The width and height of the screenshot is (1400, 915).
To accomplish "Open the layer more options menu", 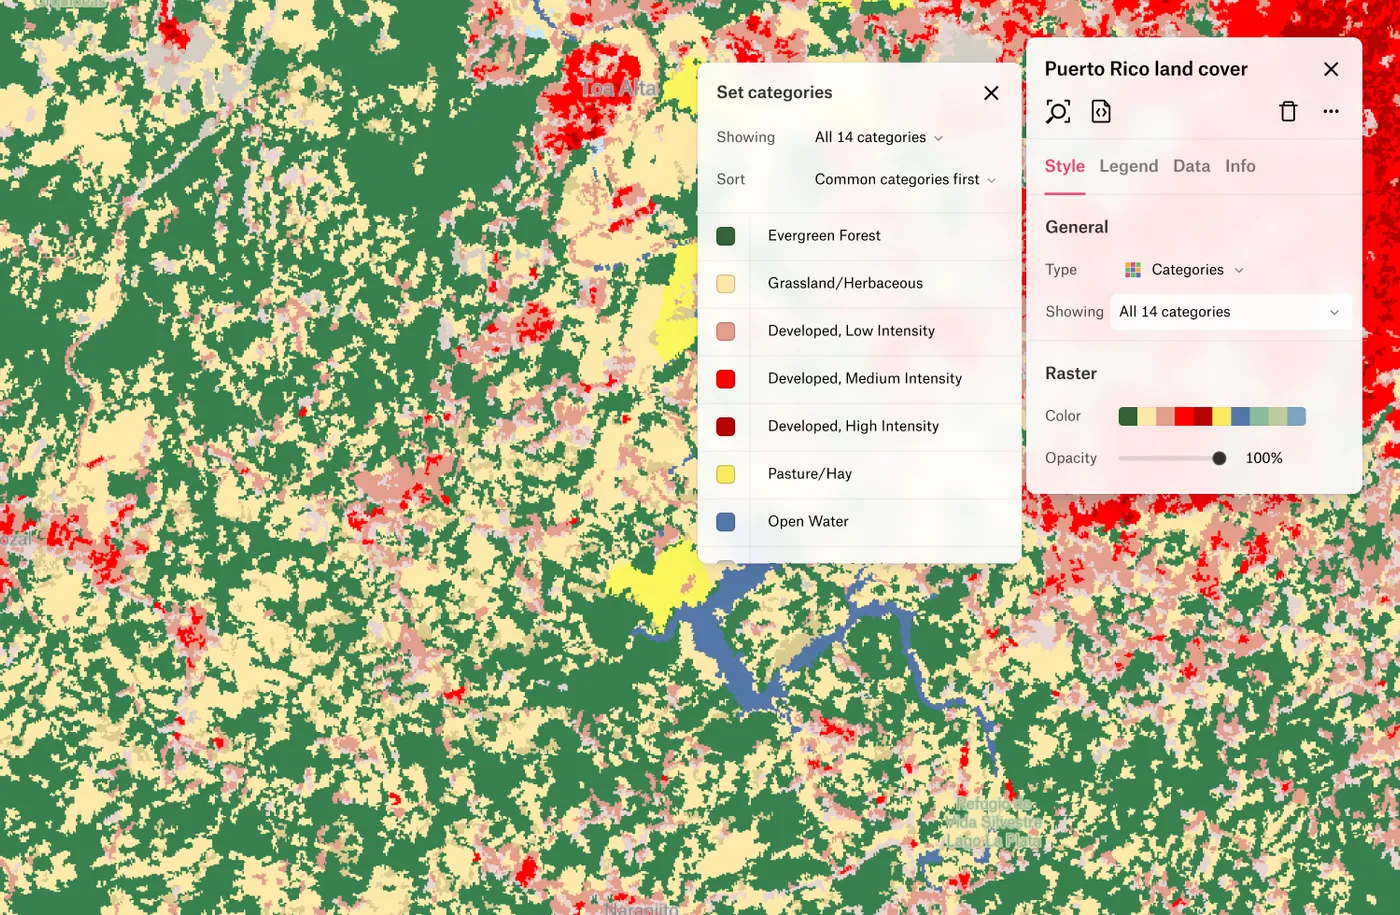I will 1331,111.
